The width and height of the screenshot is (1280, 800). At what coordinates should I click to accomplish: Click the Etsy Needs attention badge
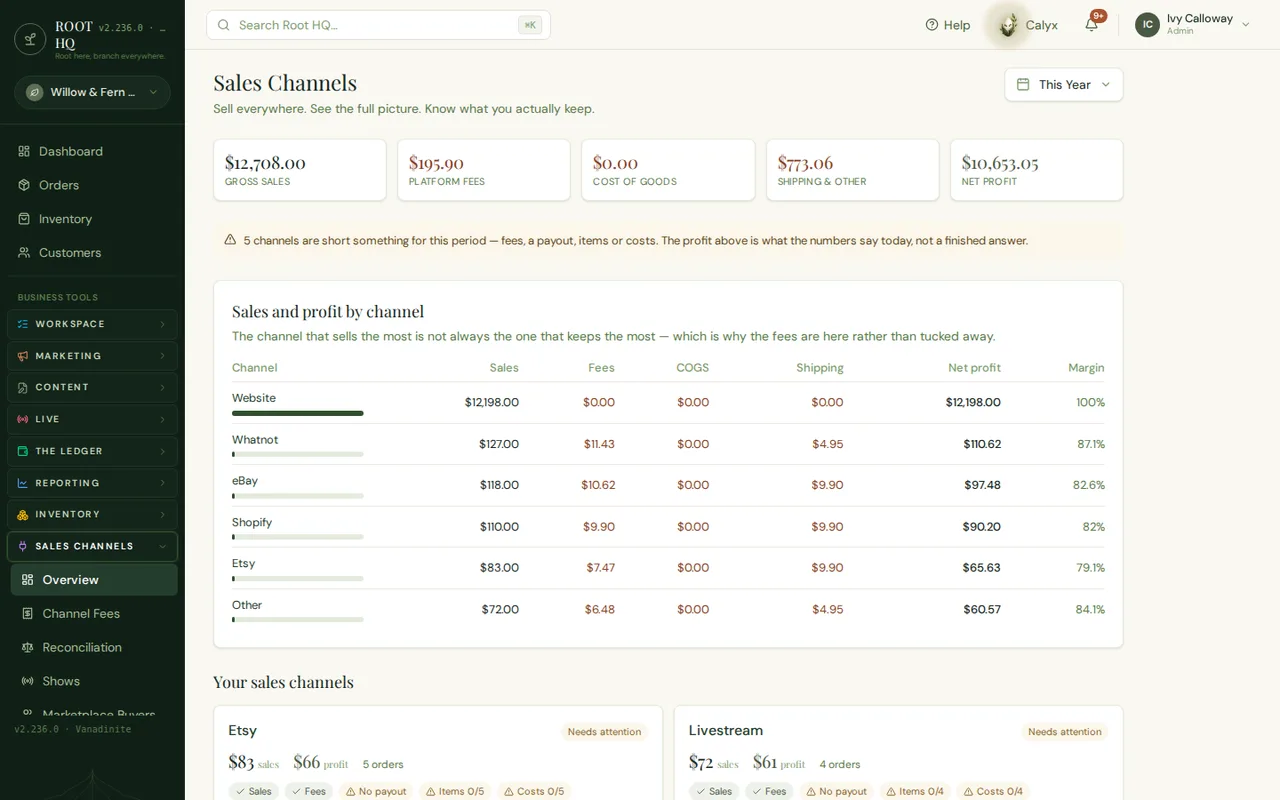click(x=604, y=732)
